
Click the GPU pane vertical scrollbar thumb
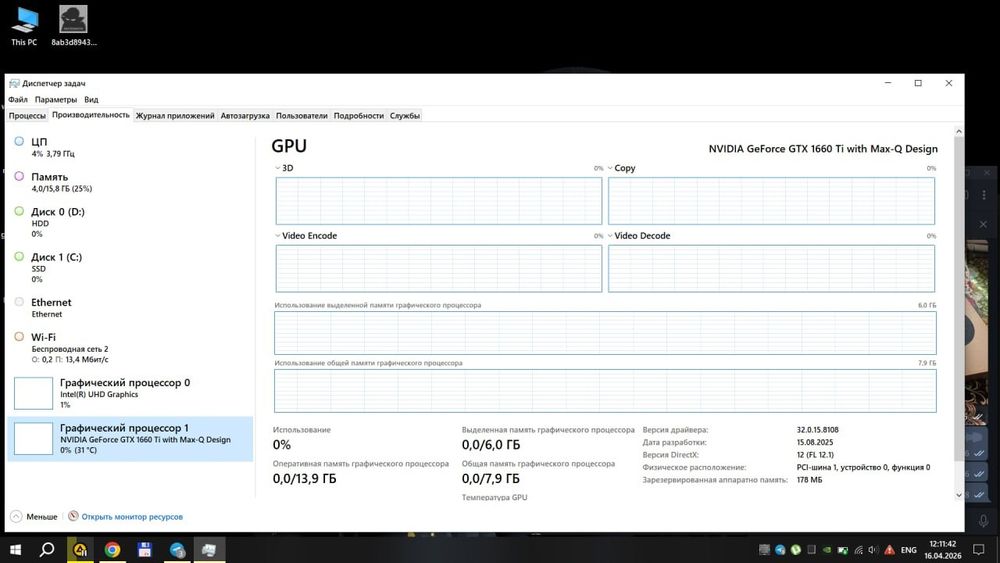click(959, 298)
